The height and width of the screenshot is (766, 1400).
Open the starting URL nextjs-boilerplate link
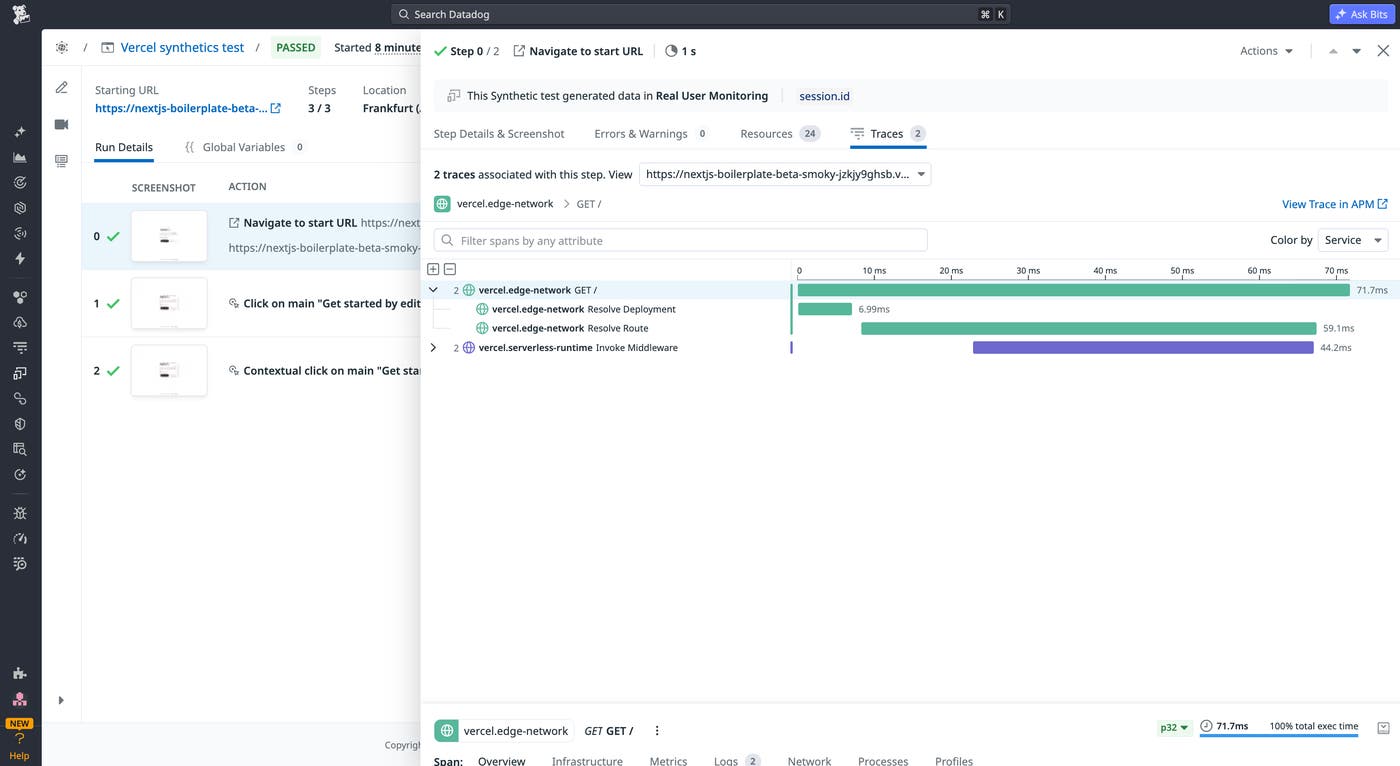pos(188,108)
